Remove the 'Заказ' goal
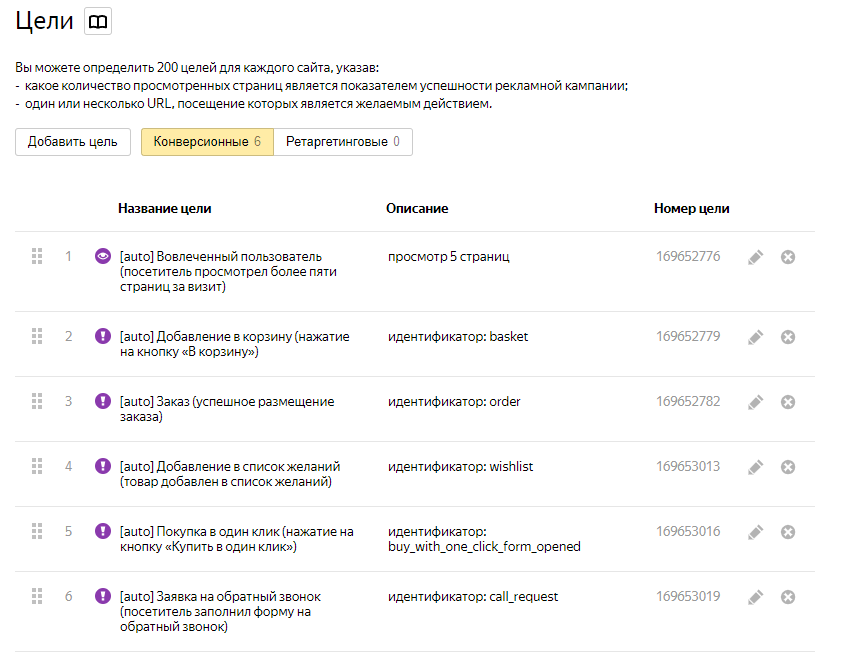The image size is (854, 669). pos(788,402)
